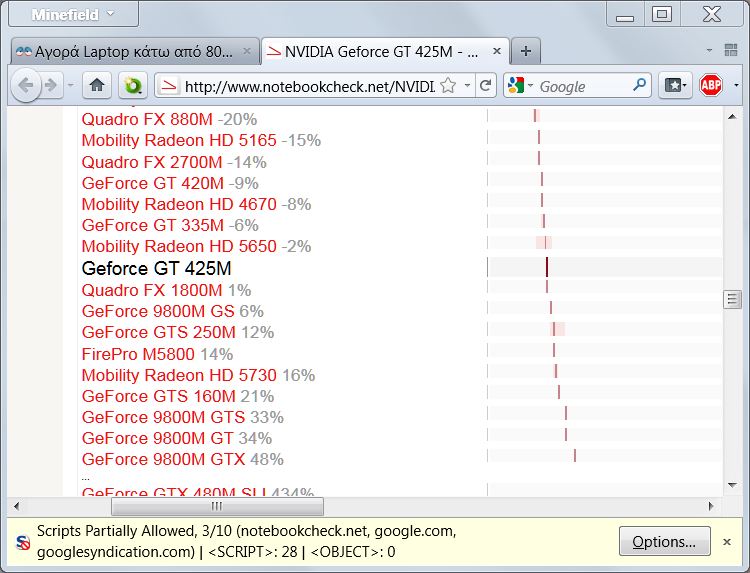Image resolution: width=750 pixels, height=573 pixels.
Task: Click the horizontal scrollbar left arrow
Action: tap(16, 506)
